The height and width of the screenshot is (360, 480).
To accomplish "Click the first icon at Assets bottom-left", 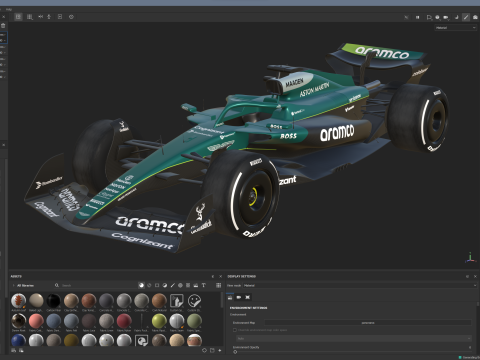I will pyautogui.click(x=13, y=350).
